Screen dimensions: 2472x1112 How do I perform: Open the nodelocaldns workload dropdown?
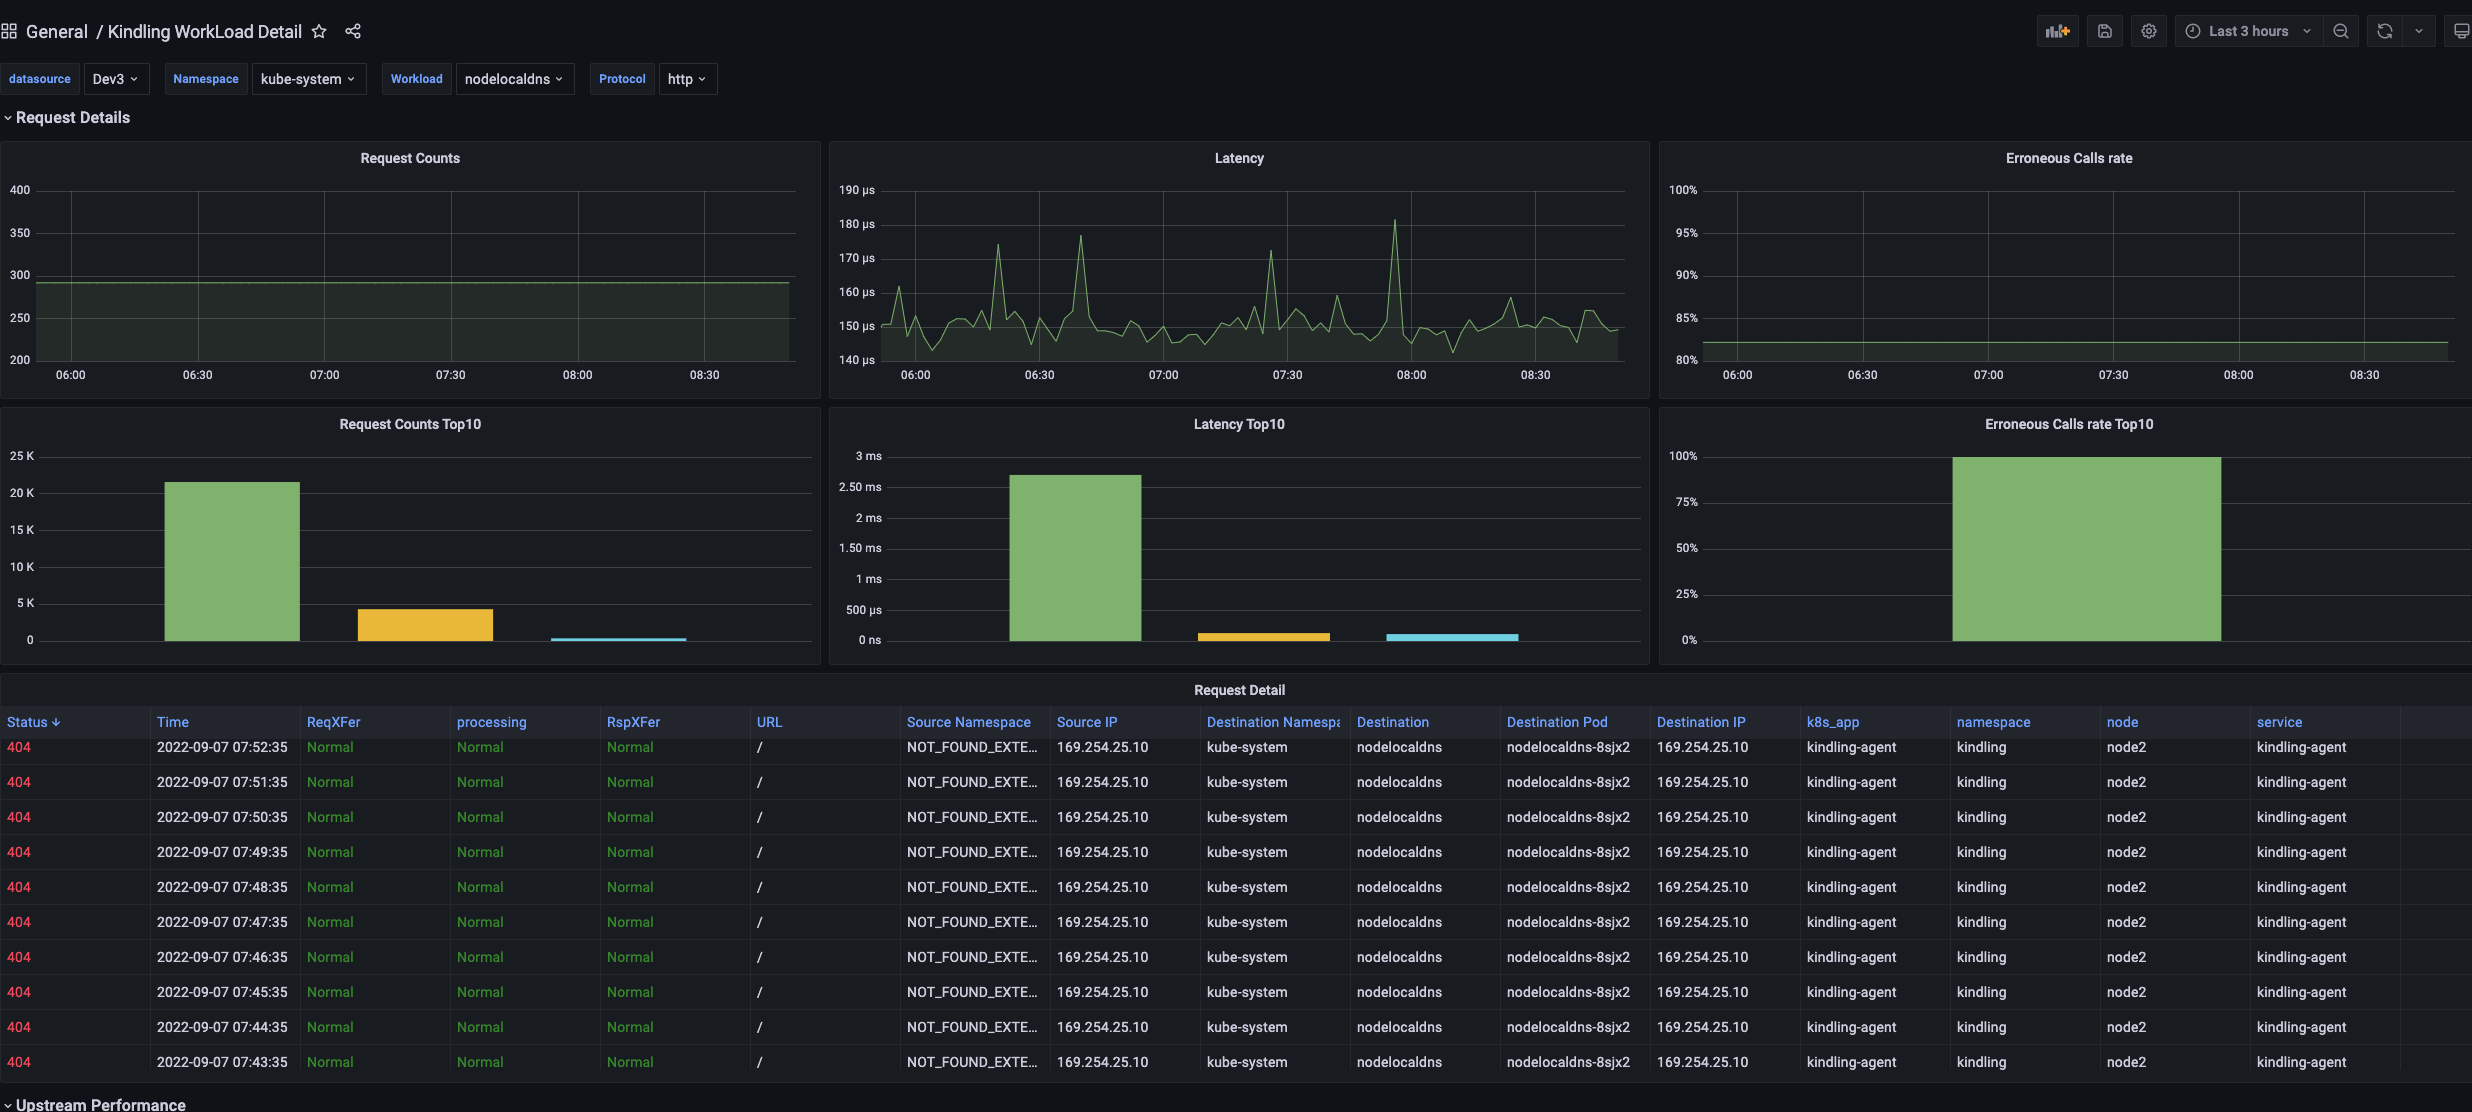pyautogui.click(x=514, y=79)
